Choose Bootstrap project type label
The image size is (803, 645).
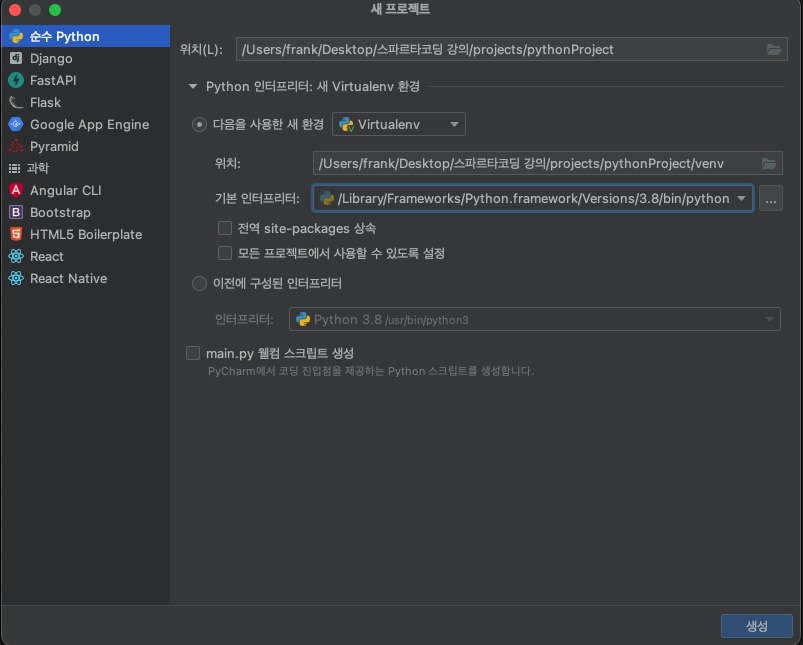coord(60,212)
